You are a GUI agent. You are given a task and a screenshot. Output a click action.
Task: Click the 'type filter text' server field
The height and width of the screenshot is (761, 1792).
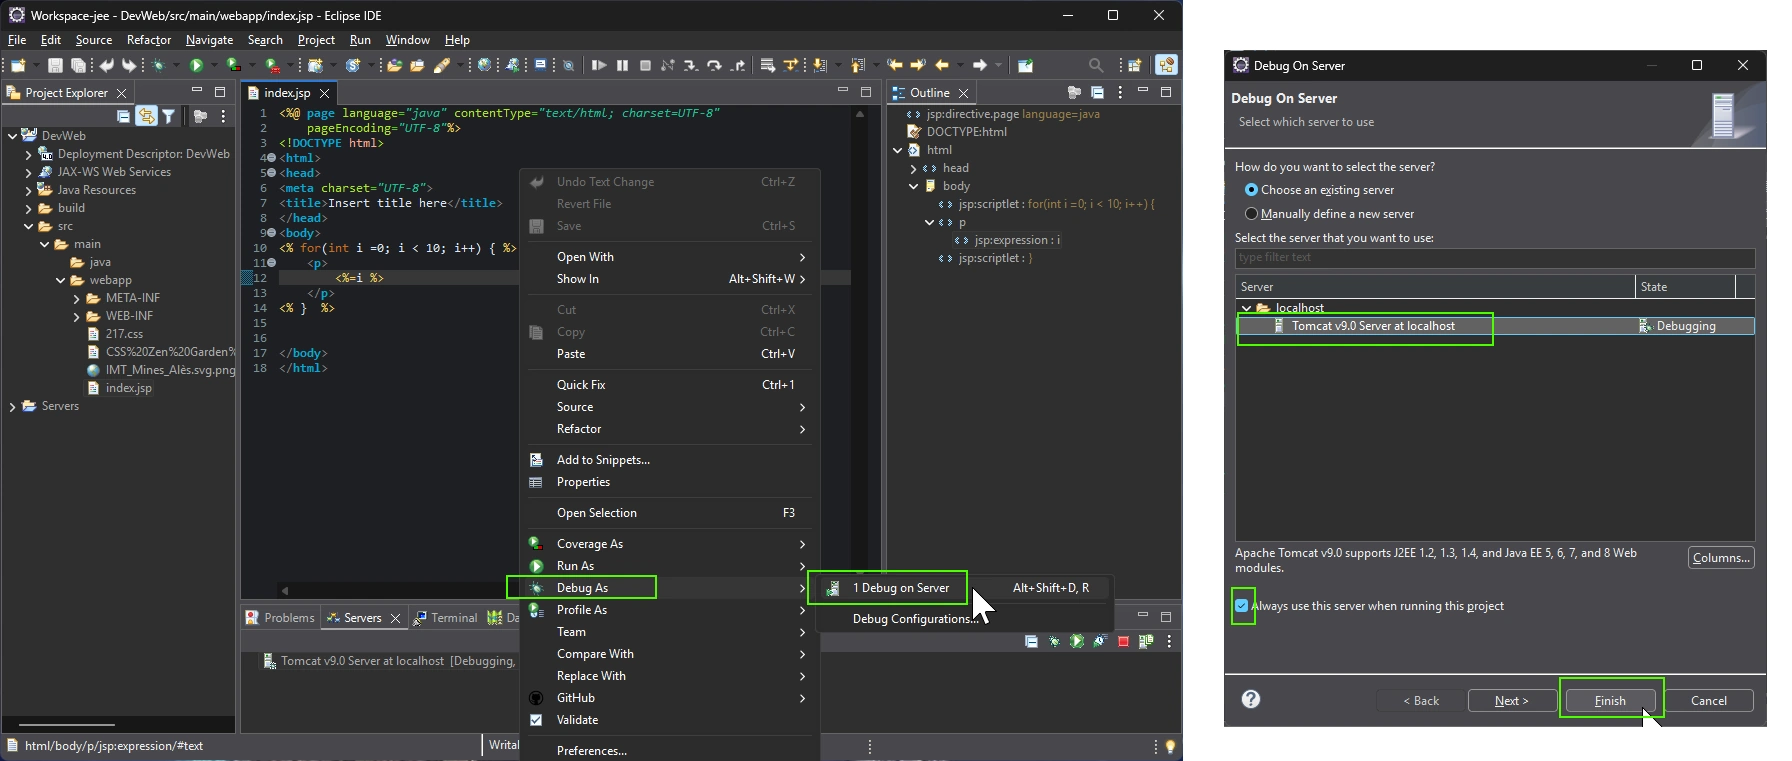1495,257
